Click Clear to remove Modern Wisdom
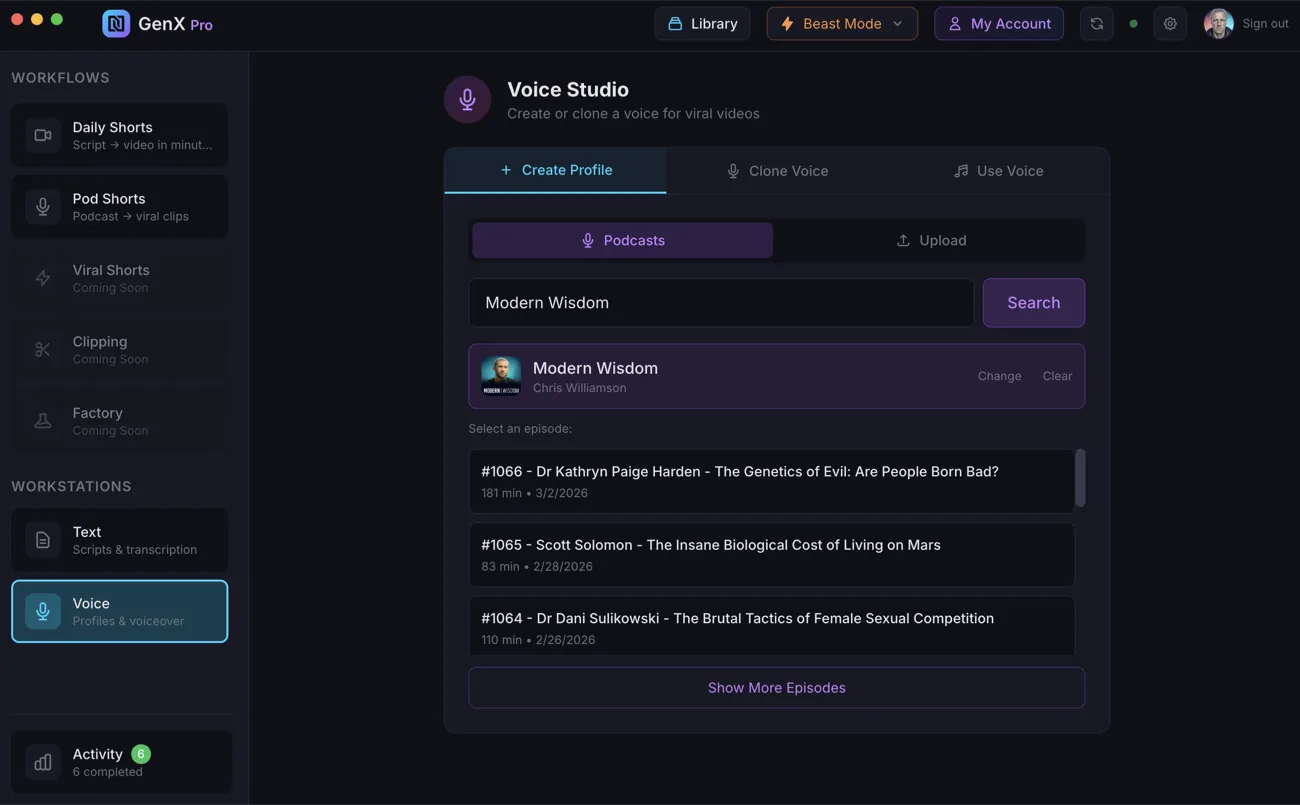Viewport: 1300px width, 805px height. (1057, 375)
